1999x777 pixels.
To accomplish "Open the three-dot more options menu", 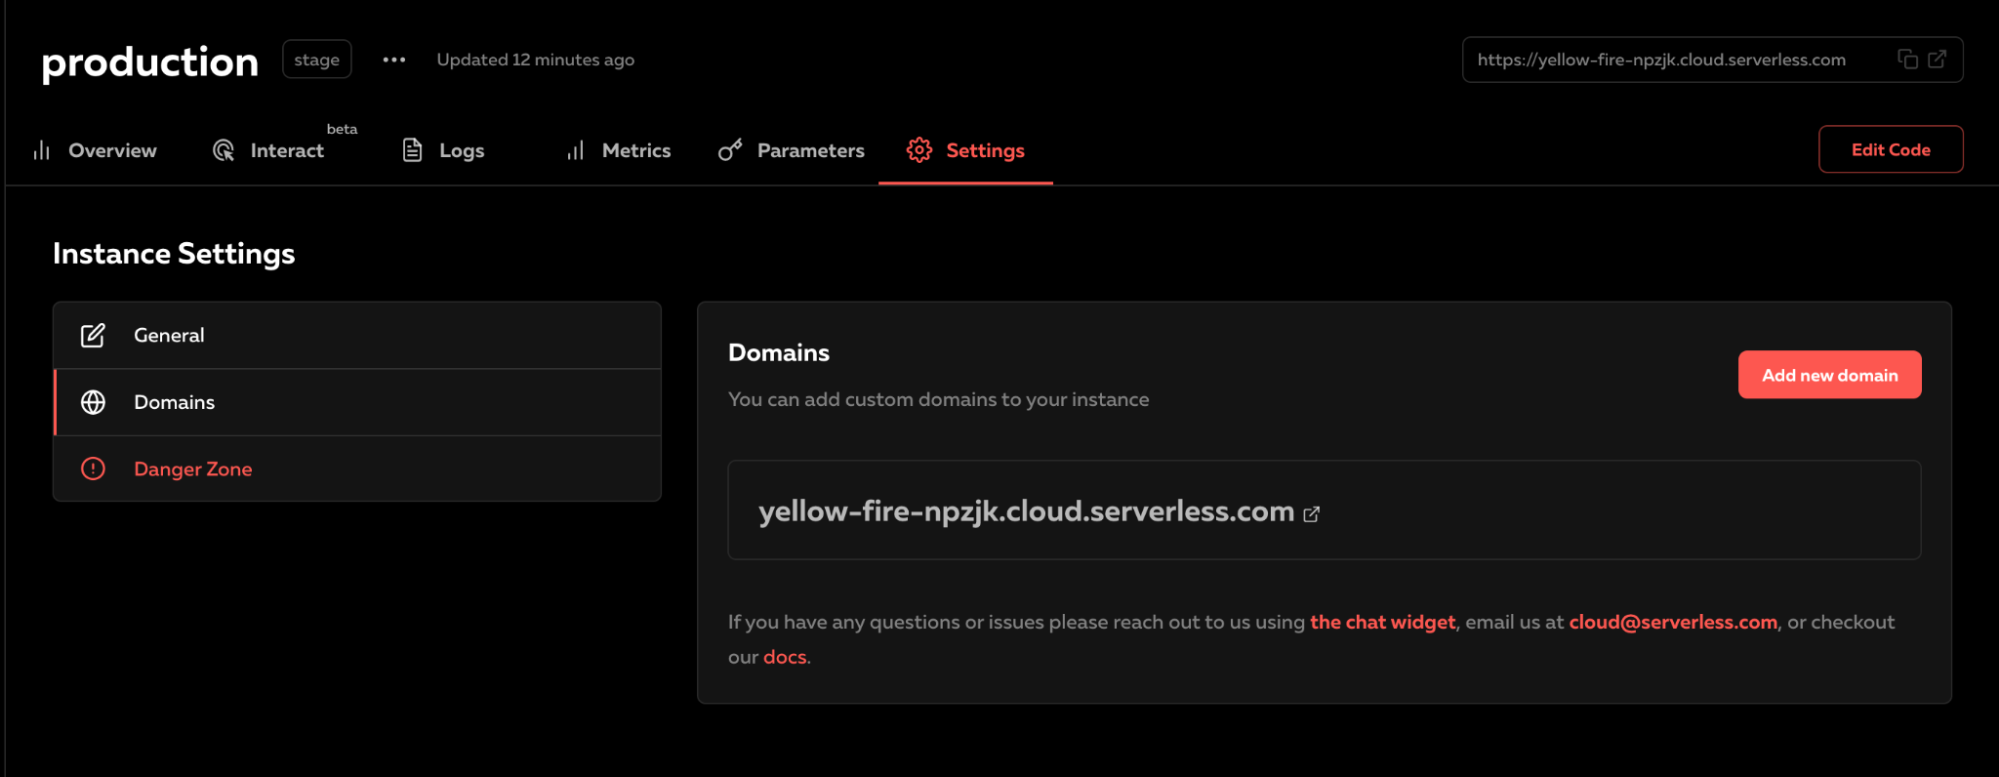I will click(394, 60).
